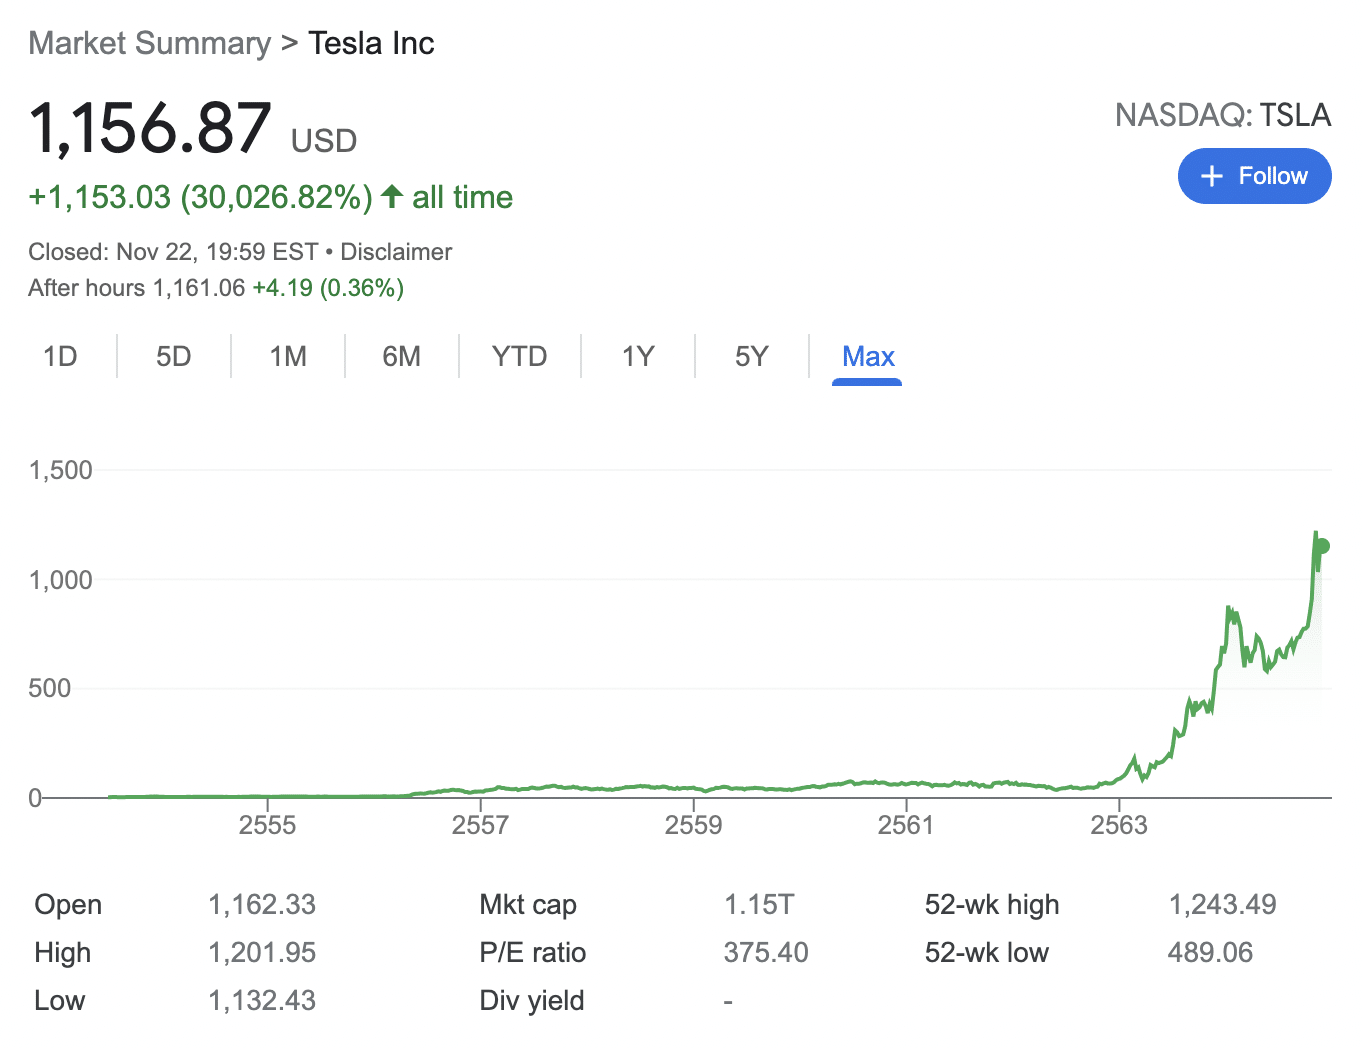
Task: Open the YTD range tab
Action: pyautogui.click(x=519, y=356)
